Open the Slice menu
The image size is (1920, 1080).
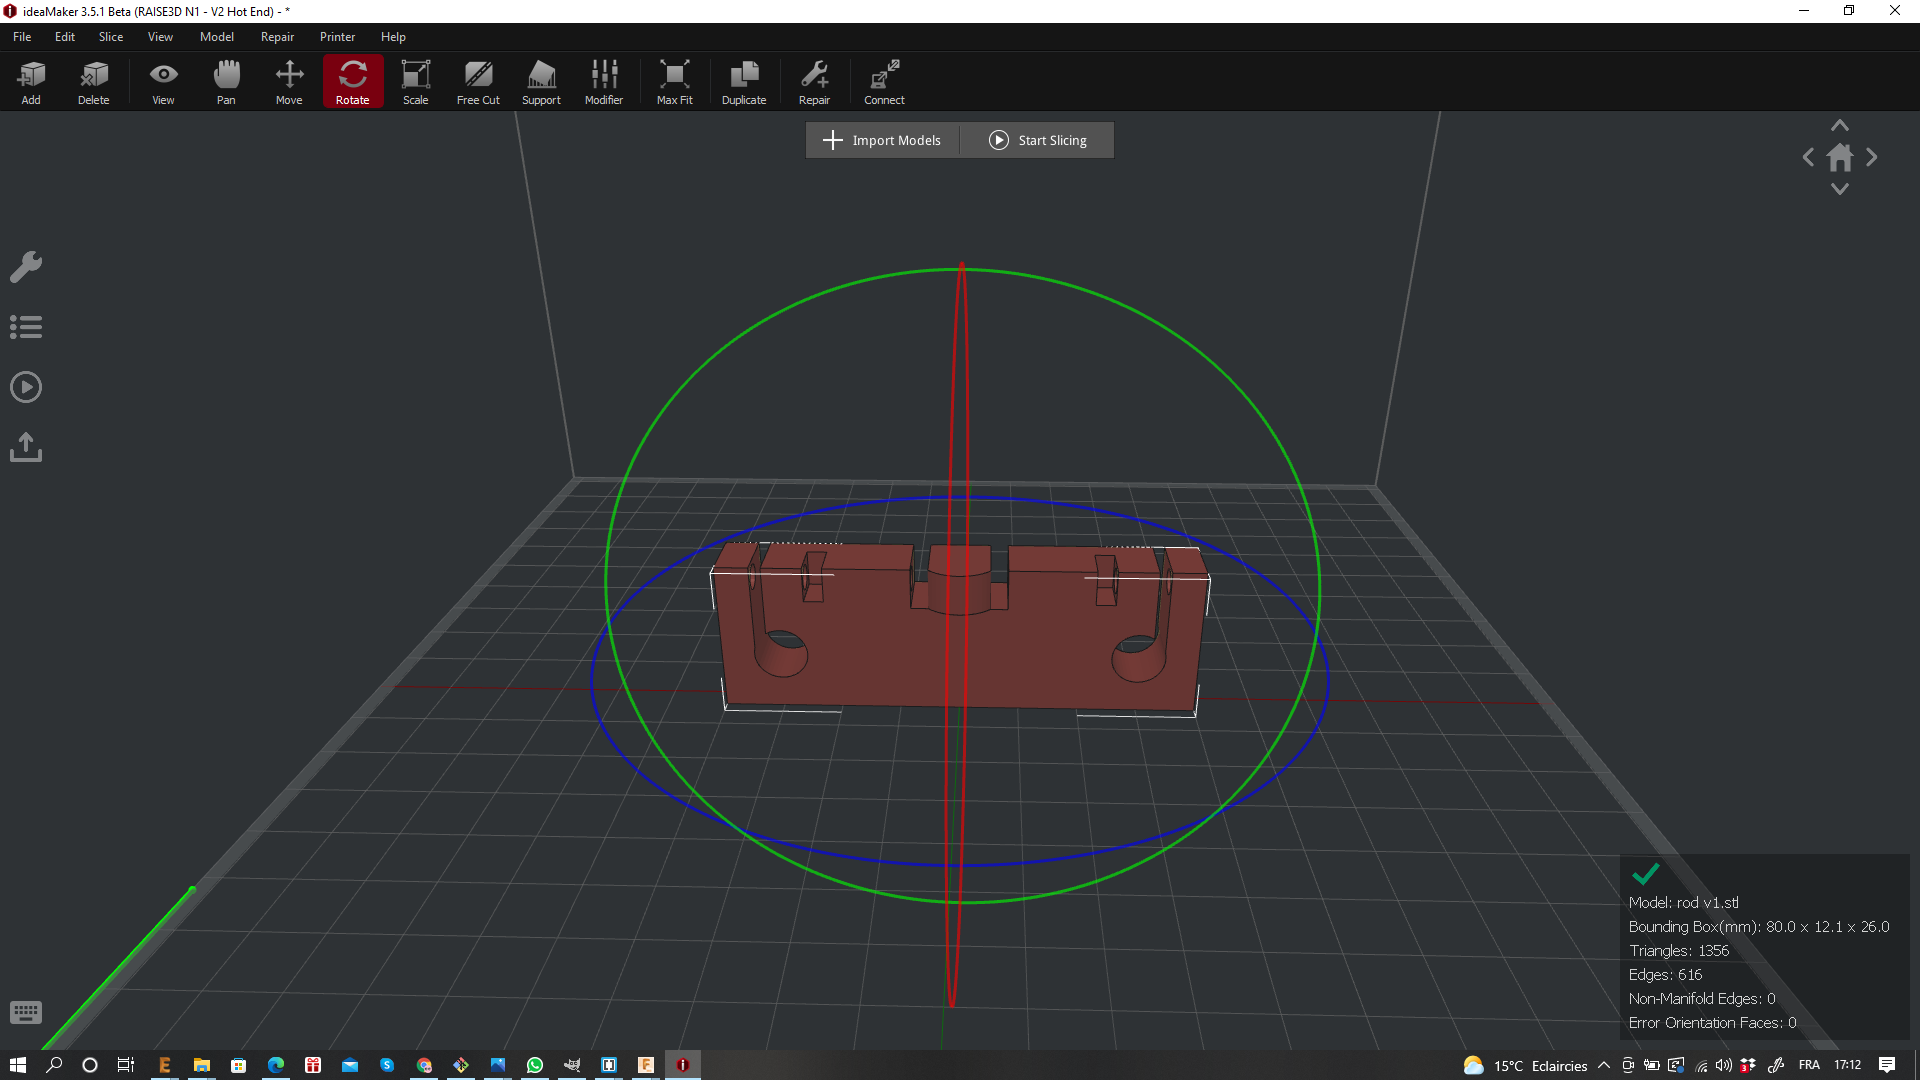[111, 37]
